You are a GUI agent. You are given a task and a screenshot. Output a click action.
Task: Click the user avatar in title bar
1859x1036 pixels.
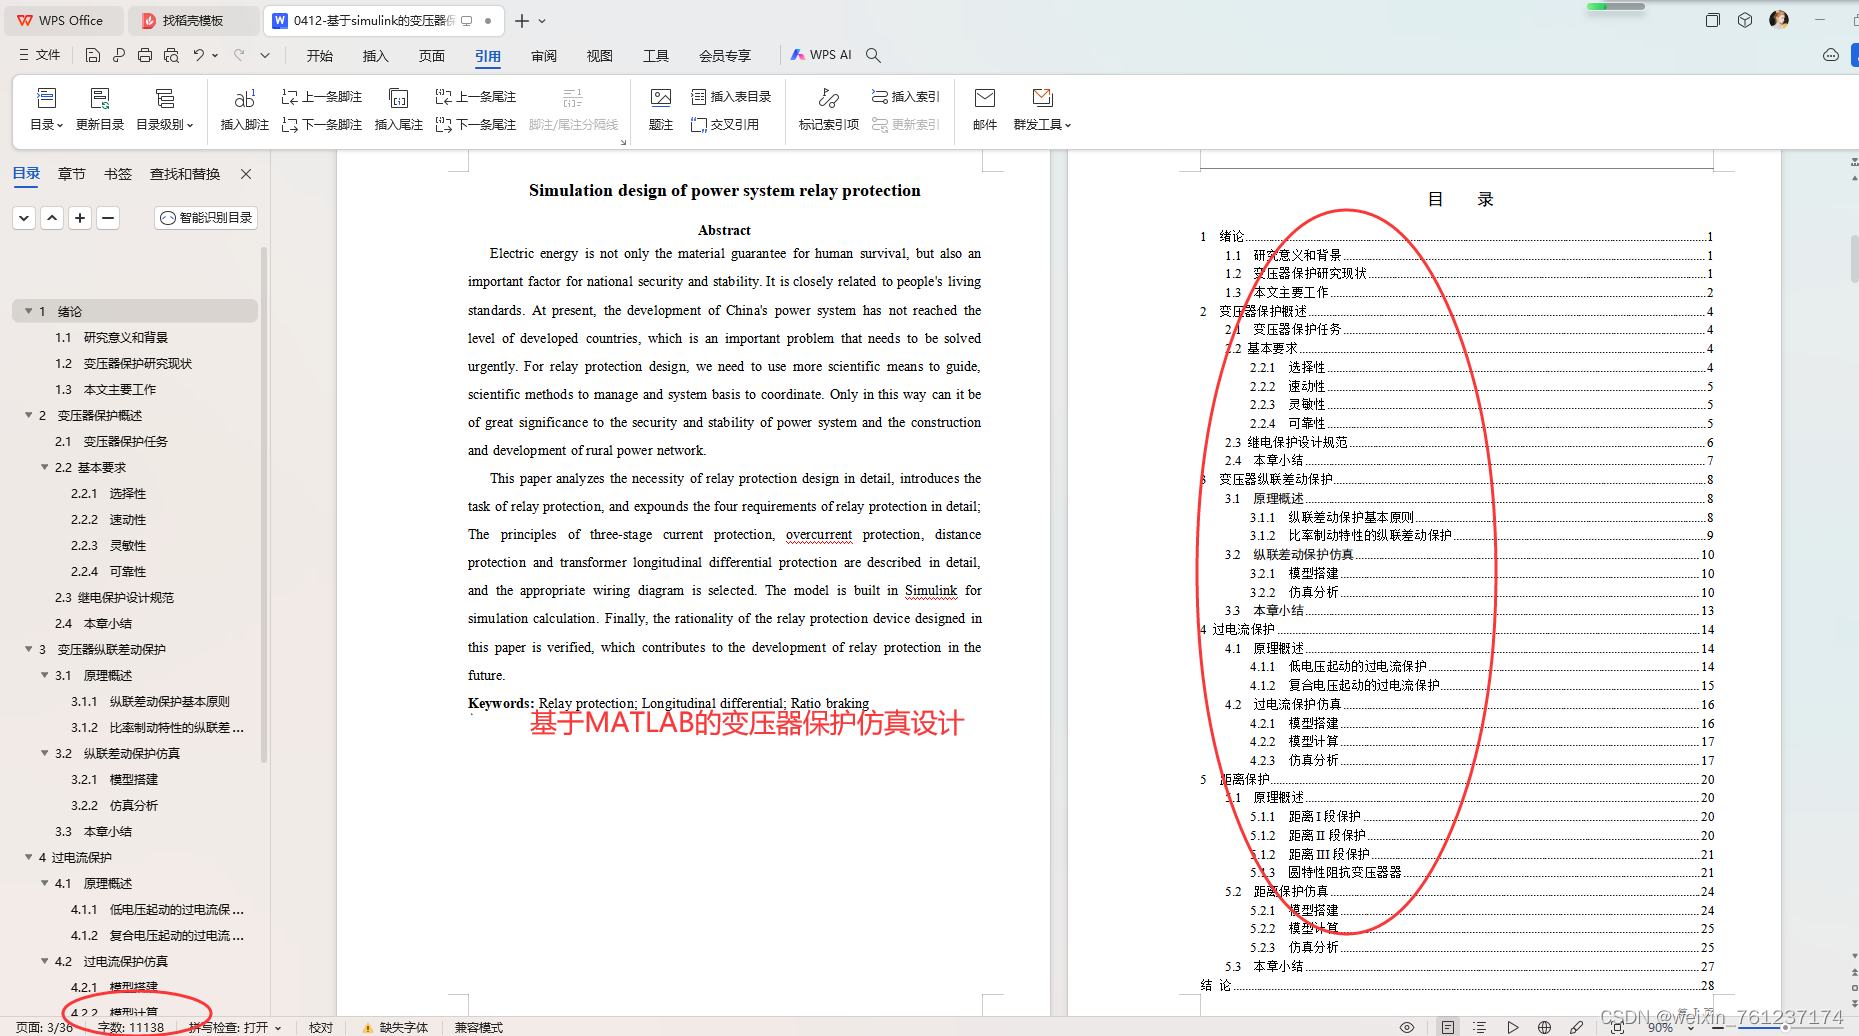click(1779, 20)
